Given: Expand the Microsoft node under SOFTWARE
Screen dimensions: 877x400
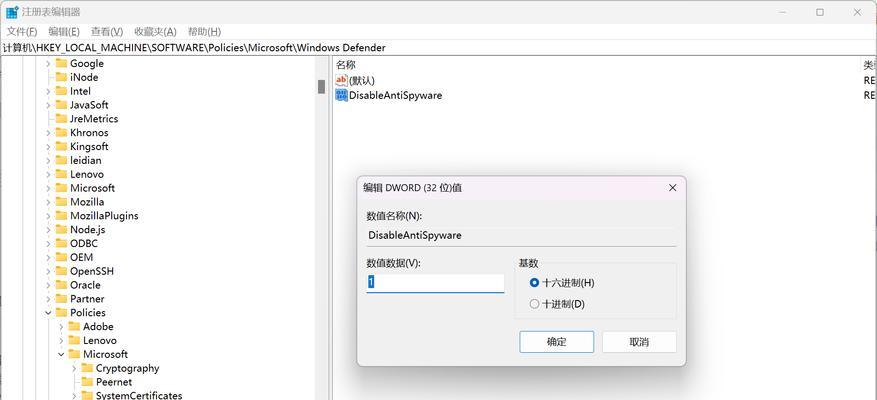Looking at the screenshot, I should point(48,188).
